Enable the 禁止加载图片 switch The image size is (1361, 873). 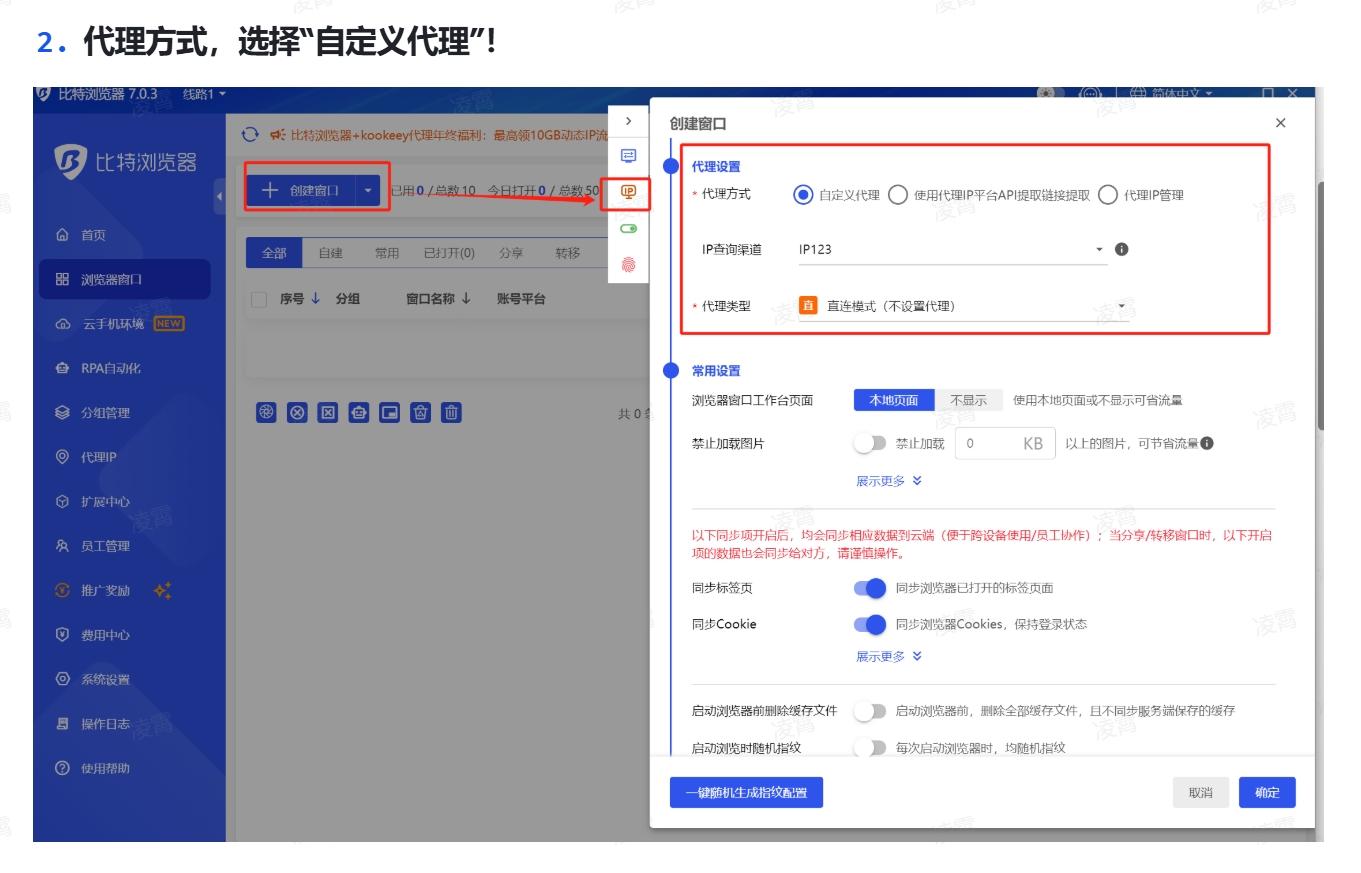click(x=870, y=443)
